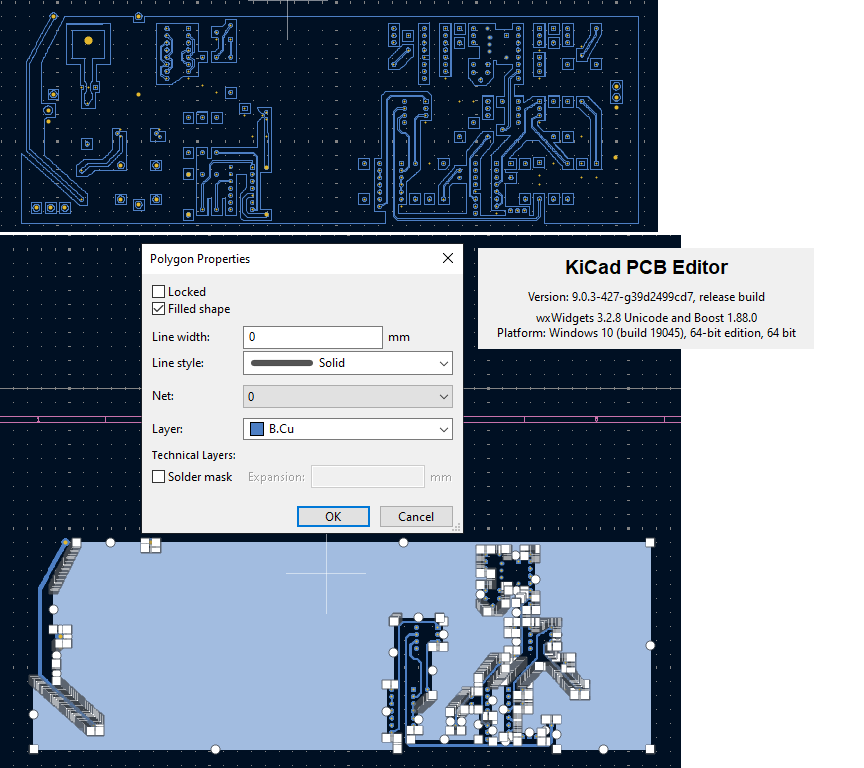The image size is (864, 768).
Task: Click the Technical Layers label
Action: point(193,455)
